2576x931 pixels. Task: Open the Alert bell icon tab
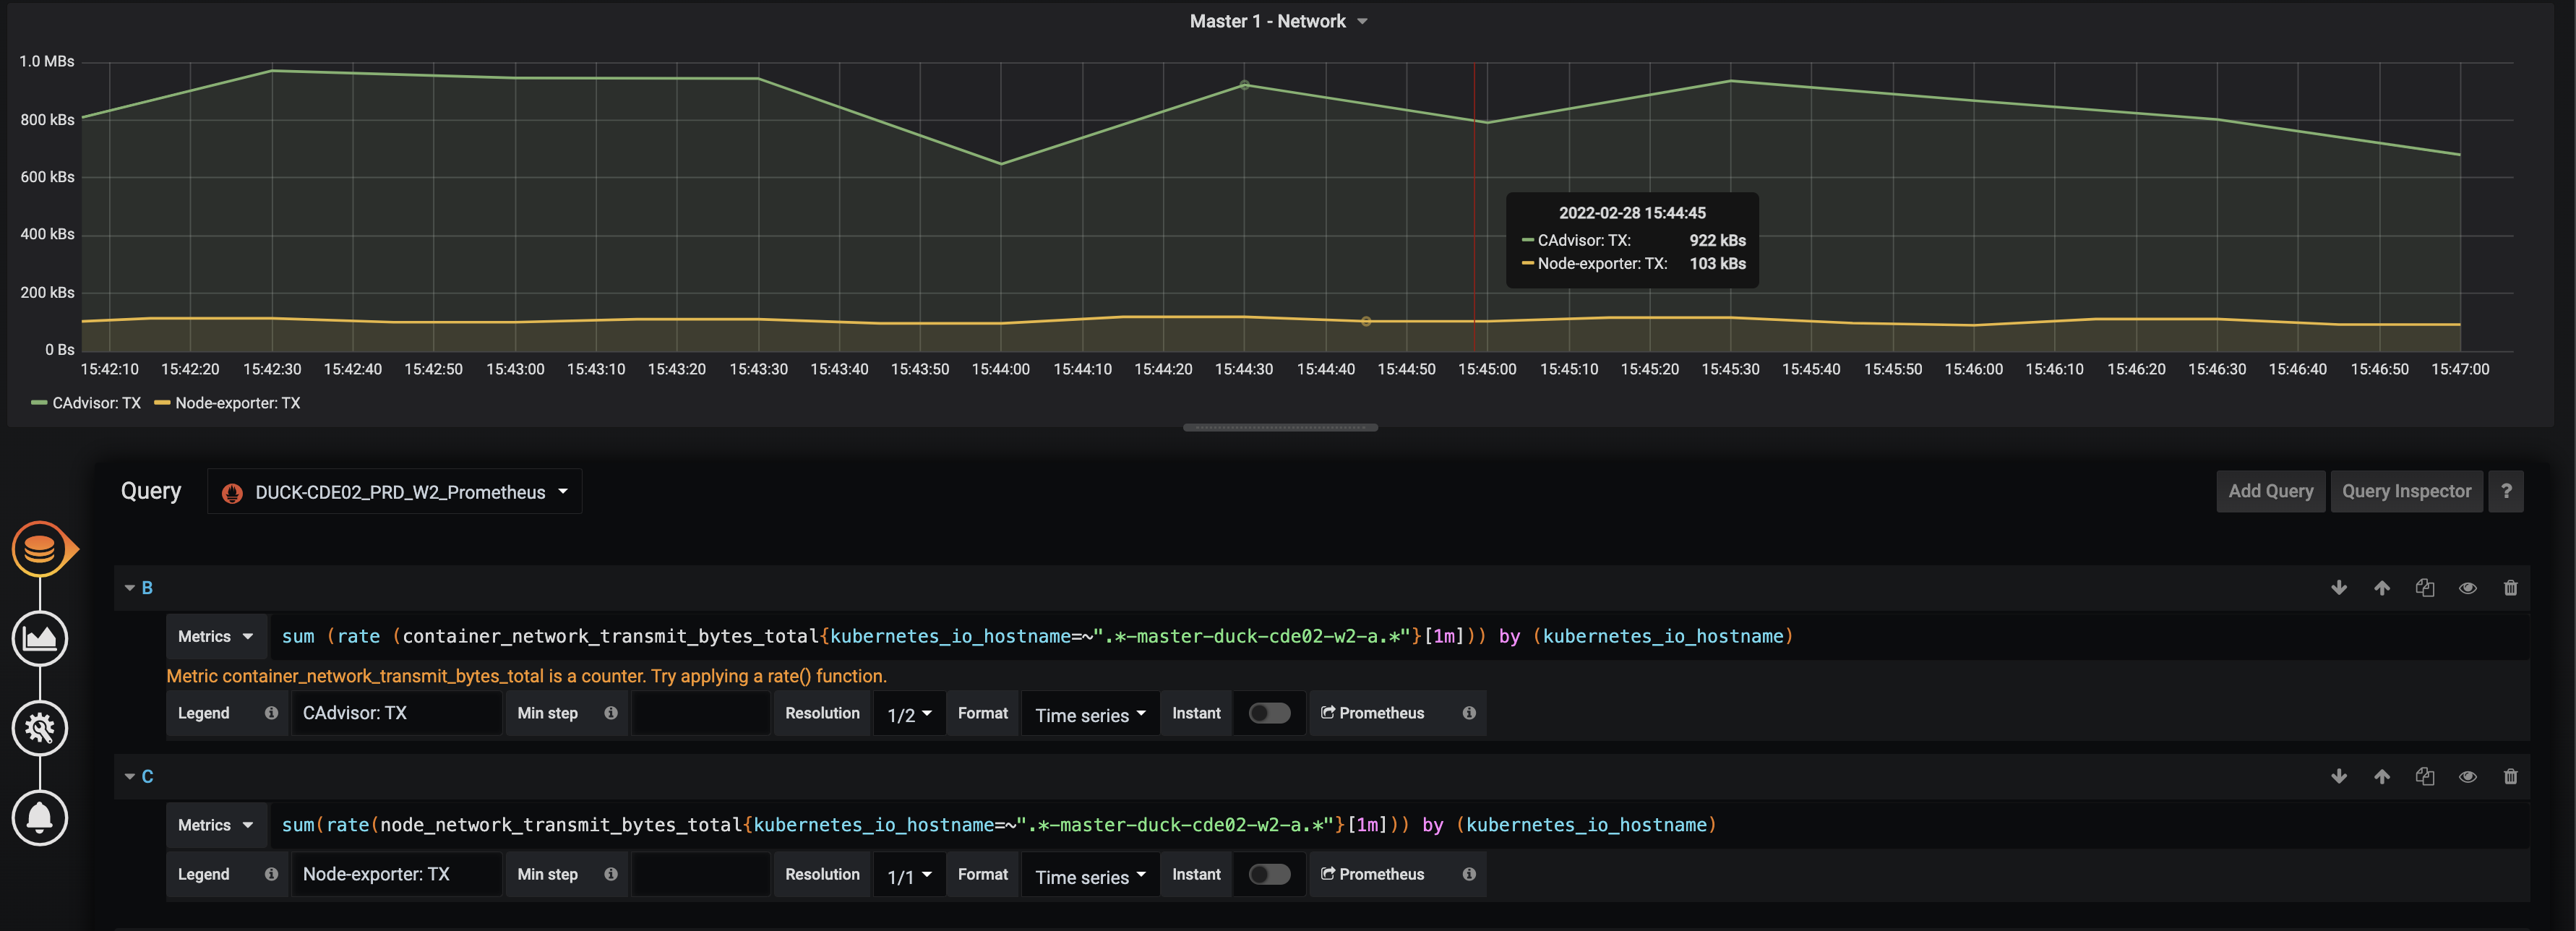point(40,817)
